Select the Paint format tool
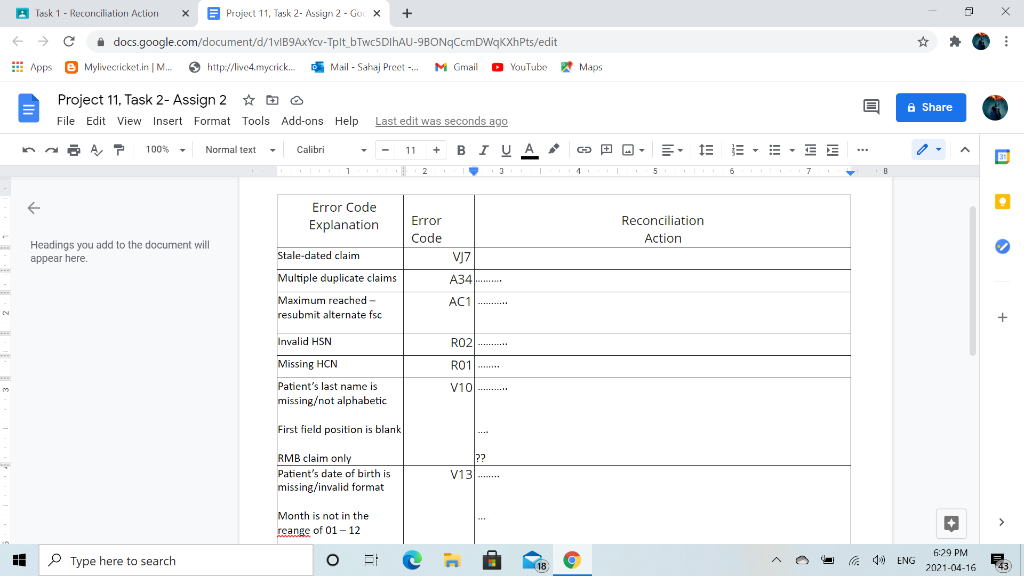Screen dimensions: 1024x576 click(x=119, y=150)
